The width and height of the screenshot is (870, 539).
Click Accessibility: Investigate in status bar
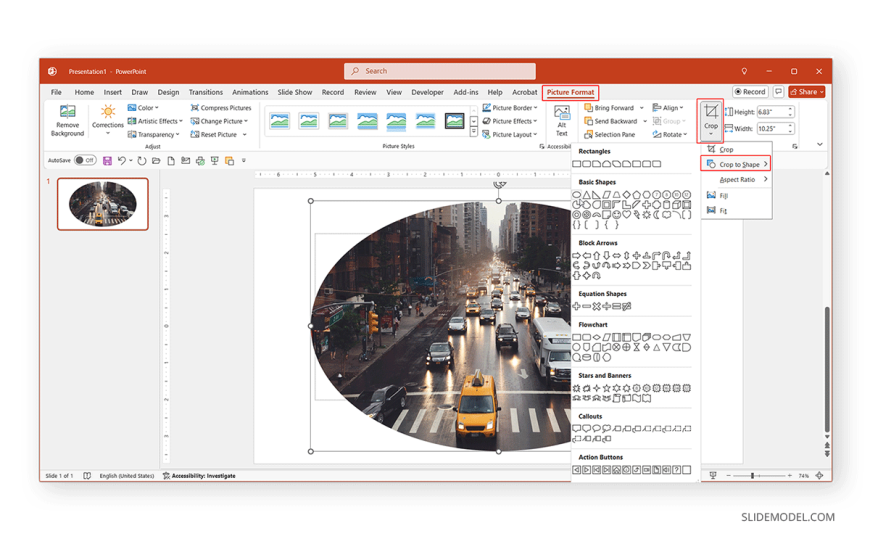click(199, 476)
